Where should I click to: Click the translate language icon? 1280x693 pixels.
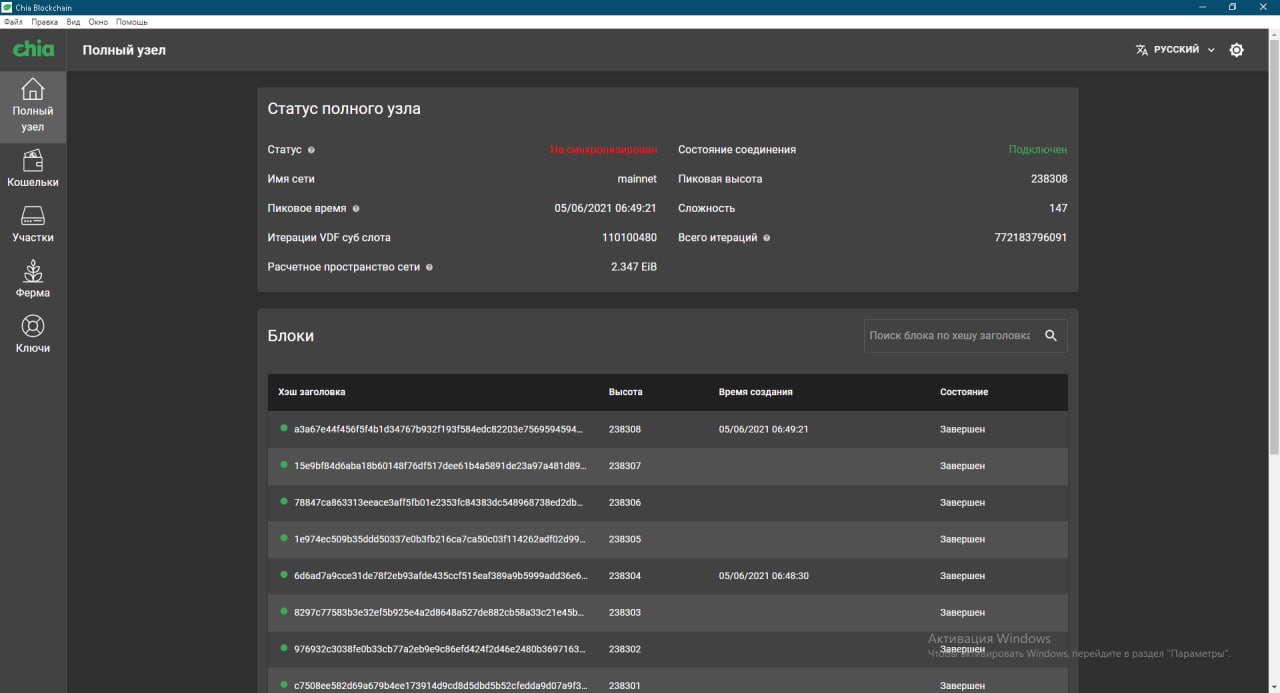click(x=1142, y=50)
